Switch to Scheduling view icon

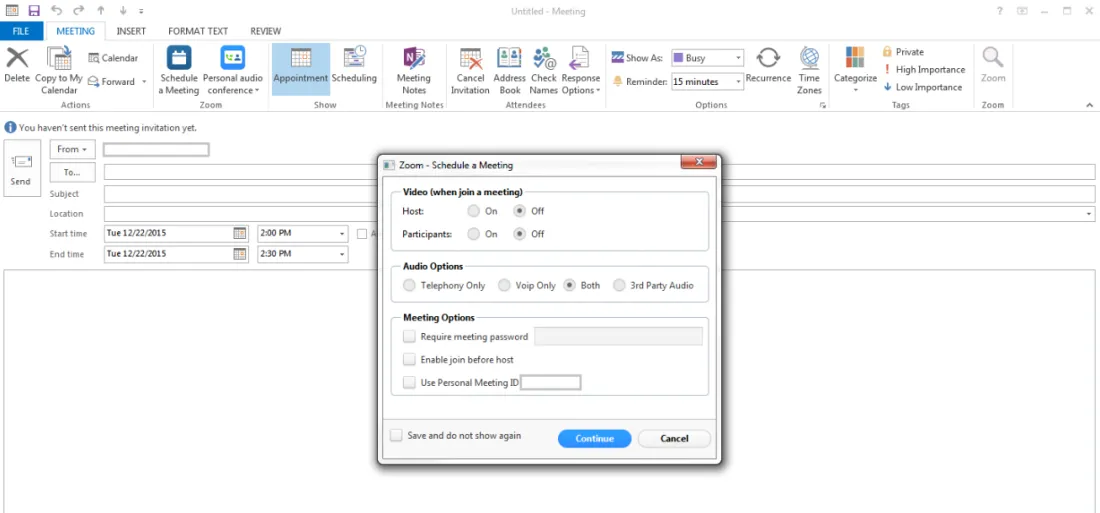(x=354, y=58)
